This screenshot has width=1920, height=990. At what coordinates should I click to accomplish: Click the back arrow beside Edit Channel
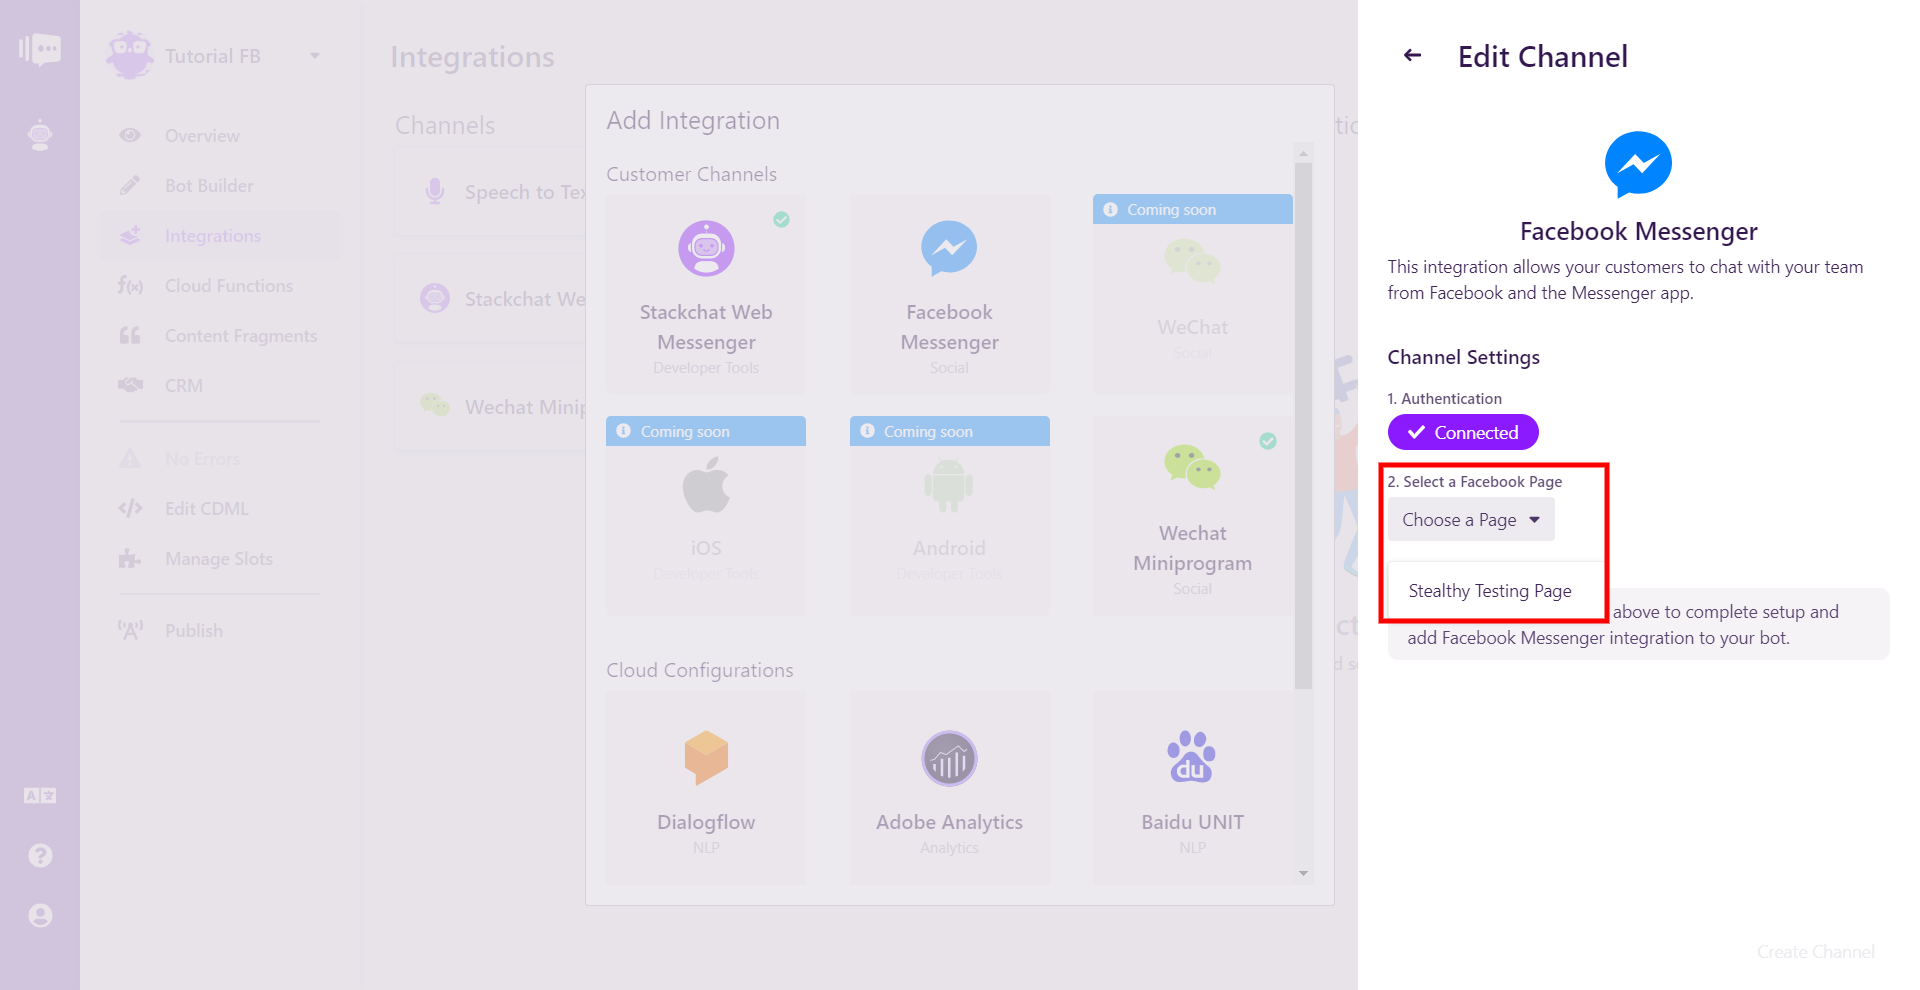click(1412, 56)
